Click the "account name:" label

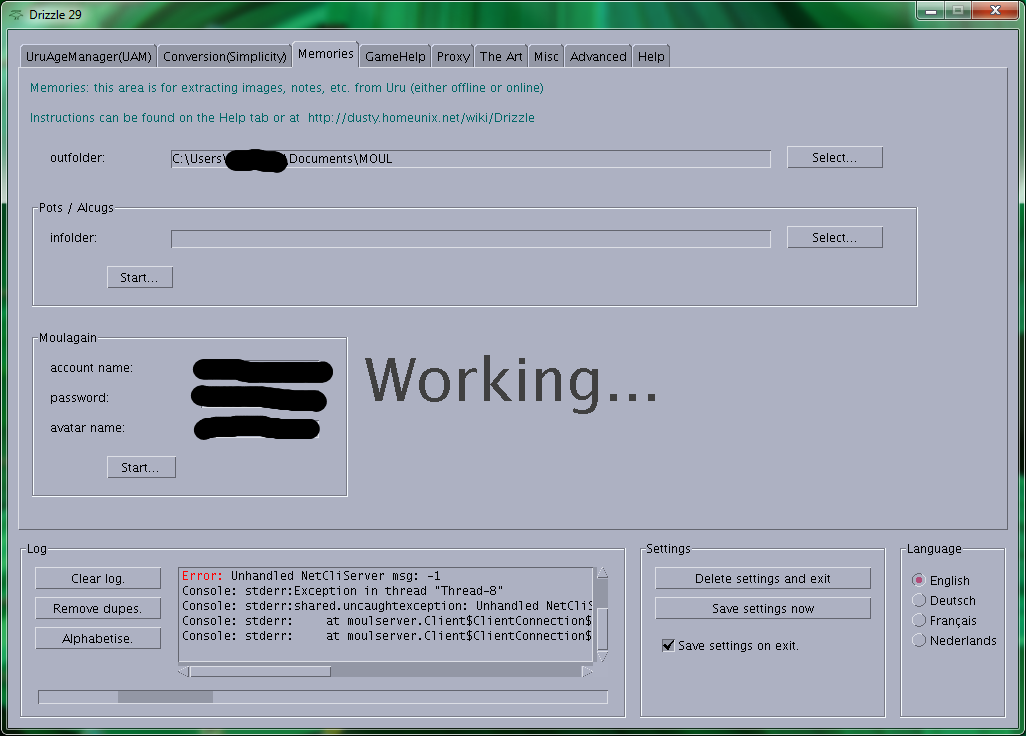coord(91,368)
